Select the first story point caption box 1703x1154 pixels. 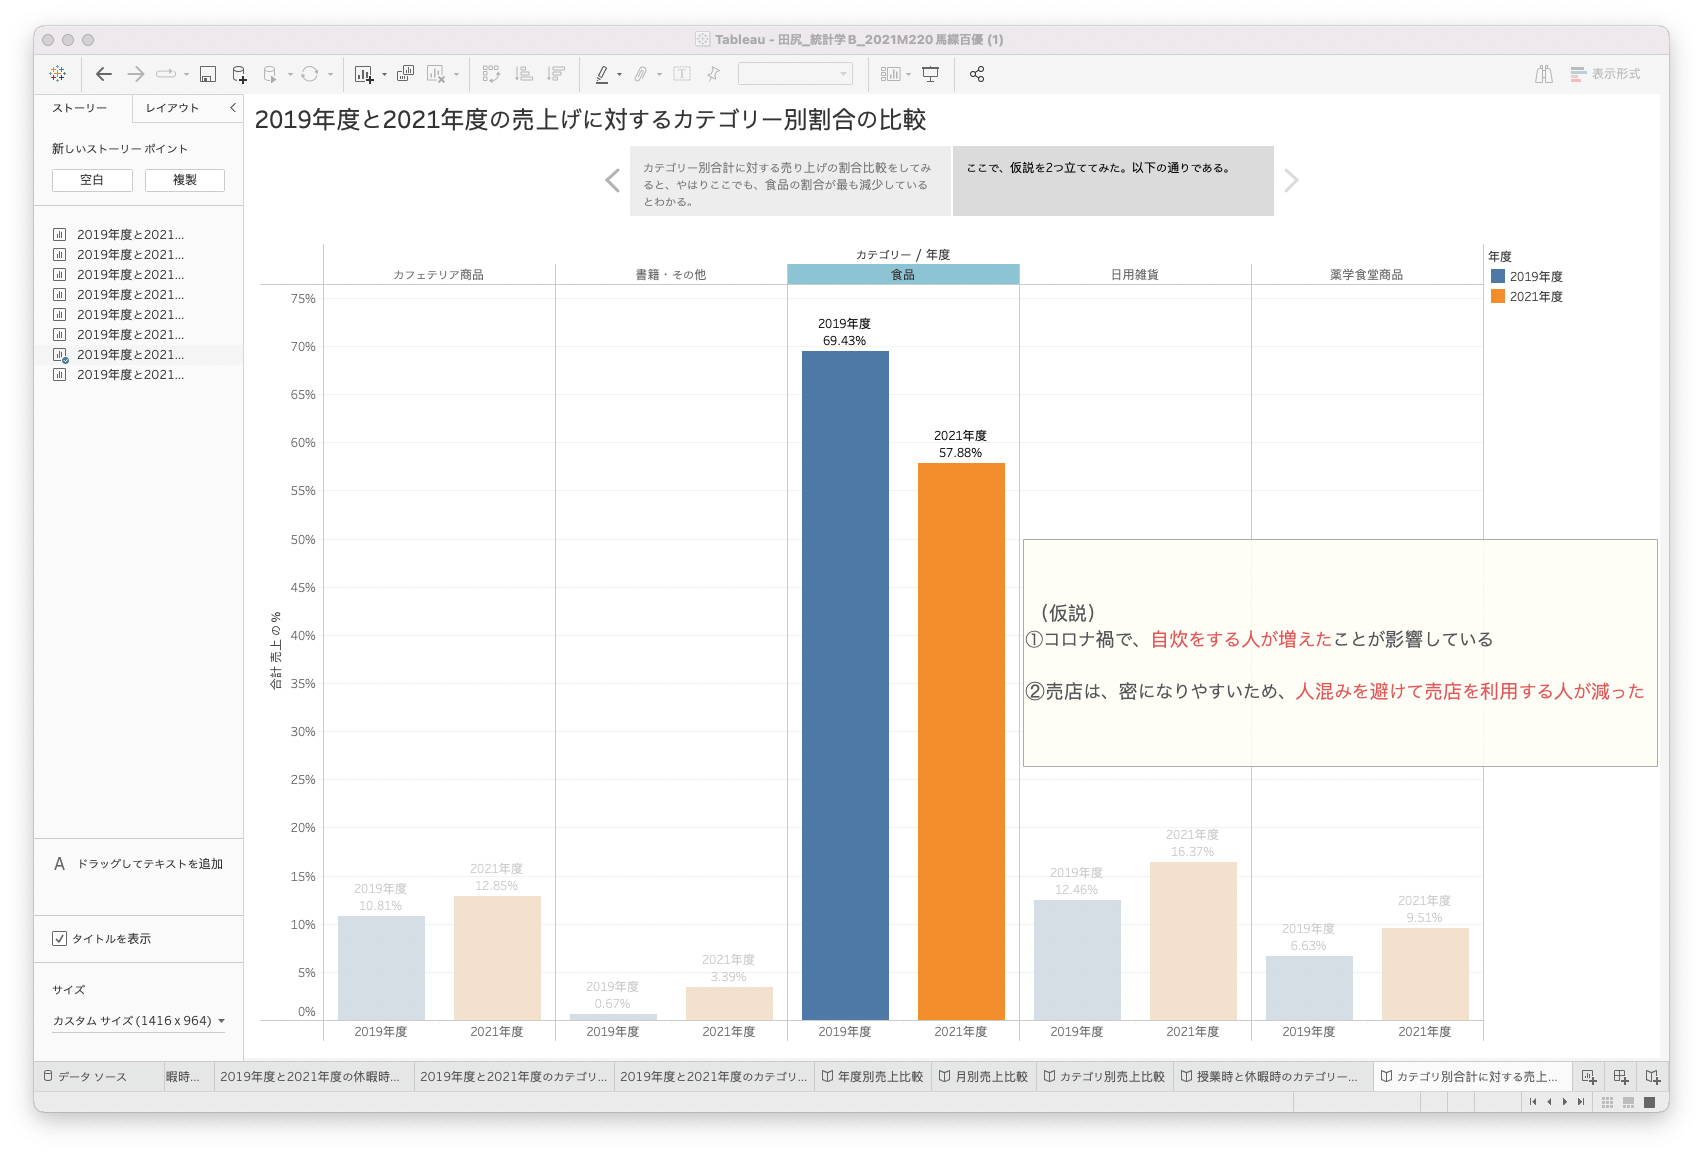tap(790, 181)
